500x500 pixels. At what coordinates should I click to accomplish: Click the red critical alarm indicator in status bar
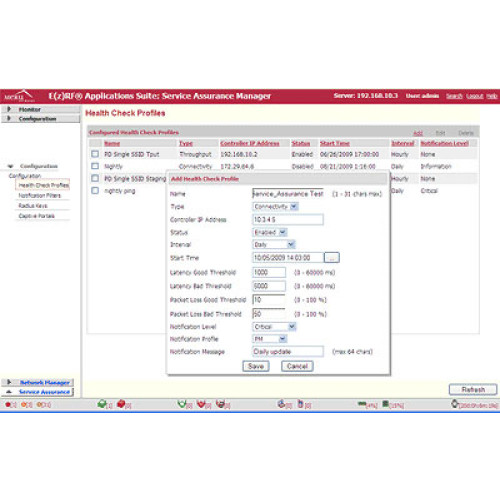[8, 405]
